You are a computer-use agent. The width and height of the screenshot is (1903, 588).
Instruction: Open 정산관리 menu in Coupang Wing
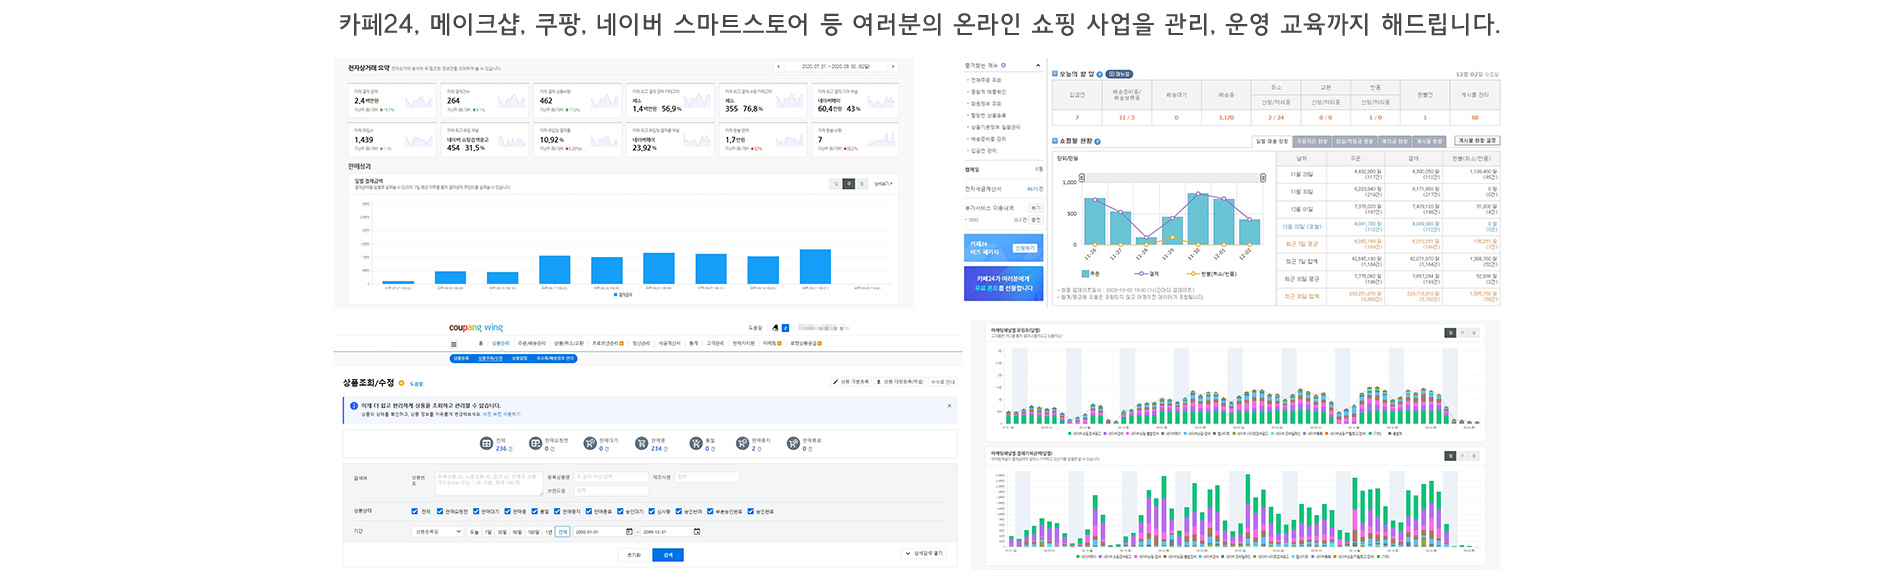tap(641, 344)
